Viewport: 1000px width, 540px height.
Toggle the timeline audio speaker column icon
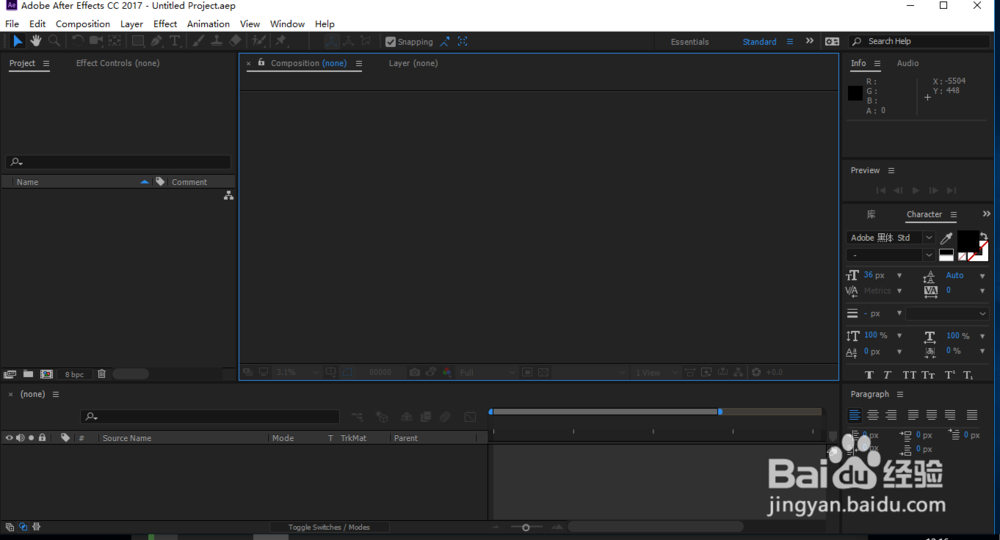coord(20,438)
